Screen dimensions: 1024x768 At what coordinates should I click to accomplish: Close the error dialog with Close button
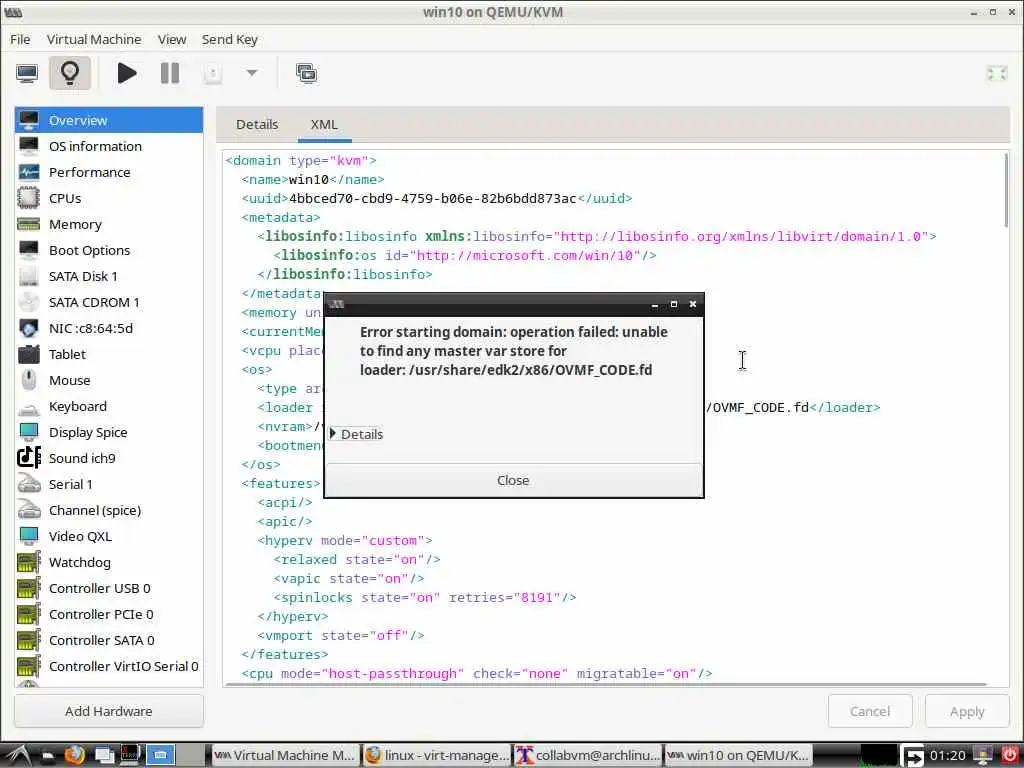pyautogui.click(x=513, y=480)
